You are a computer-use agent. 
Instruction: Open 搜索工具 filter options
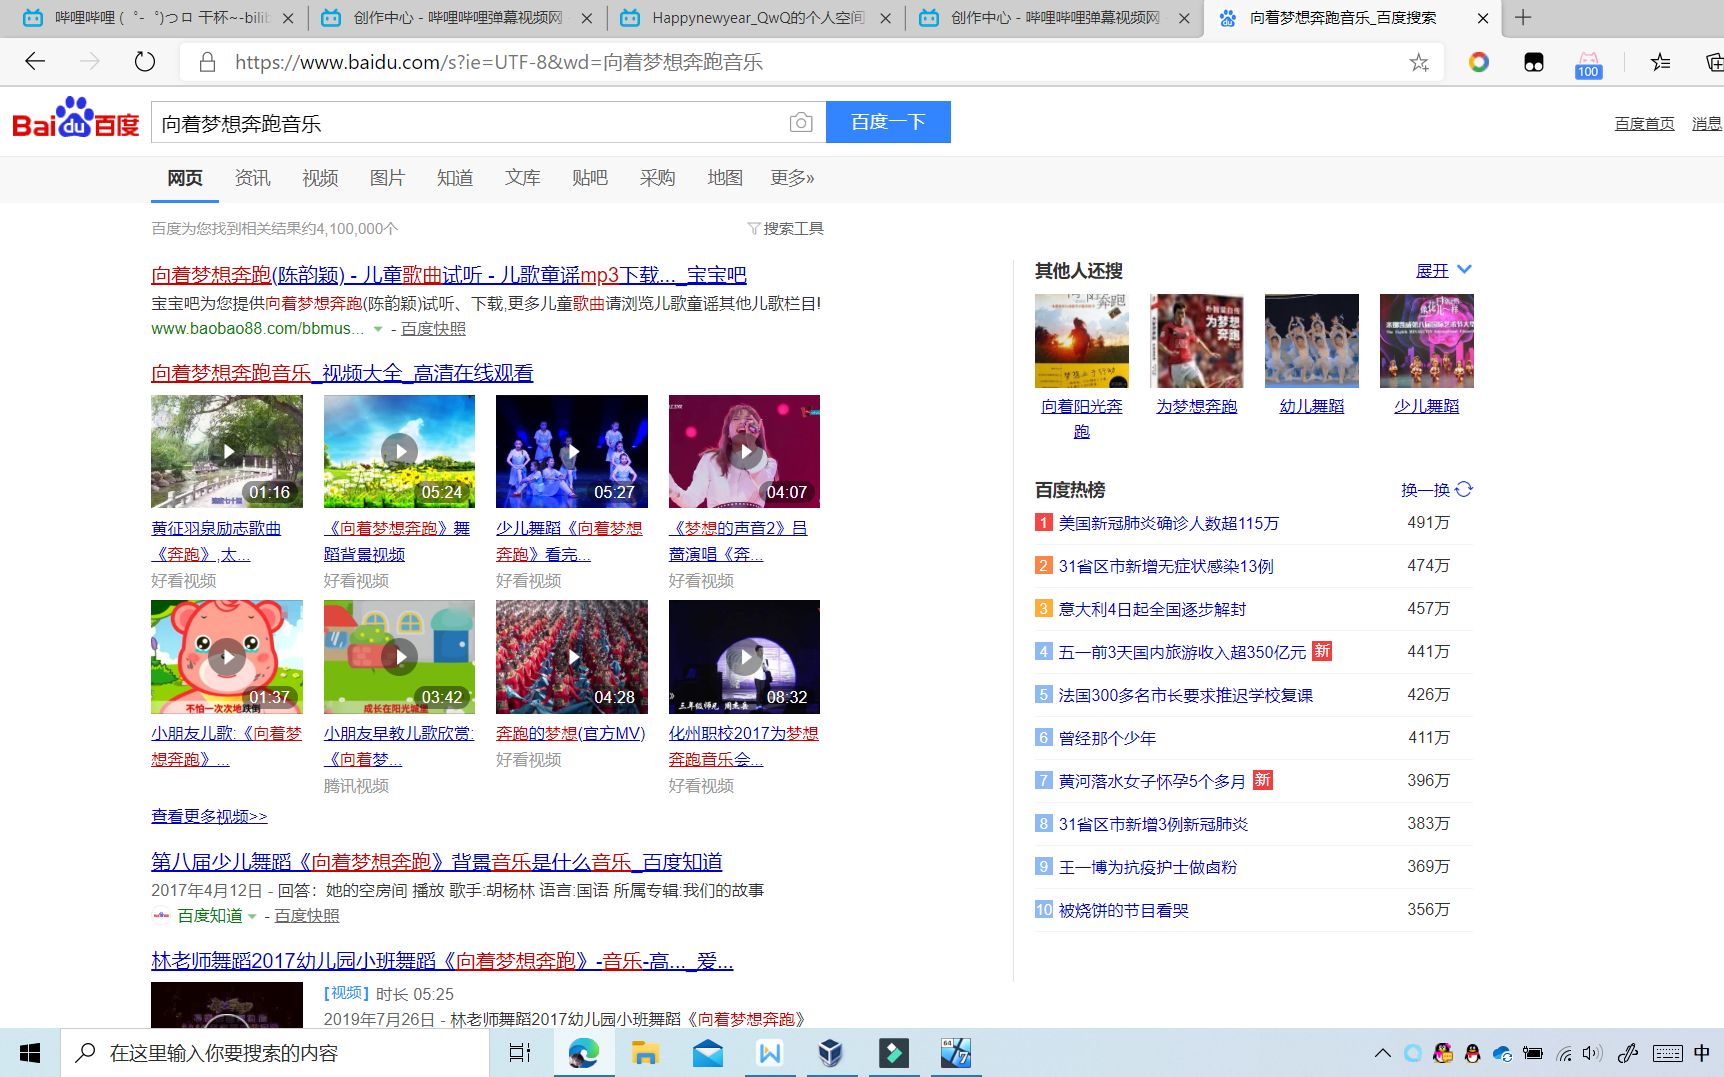[x=786, y=228]
